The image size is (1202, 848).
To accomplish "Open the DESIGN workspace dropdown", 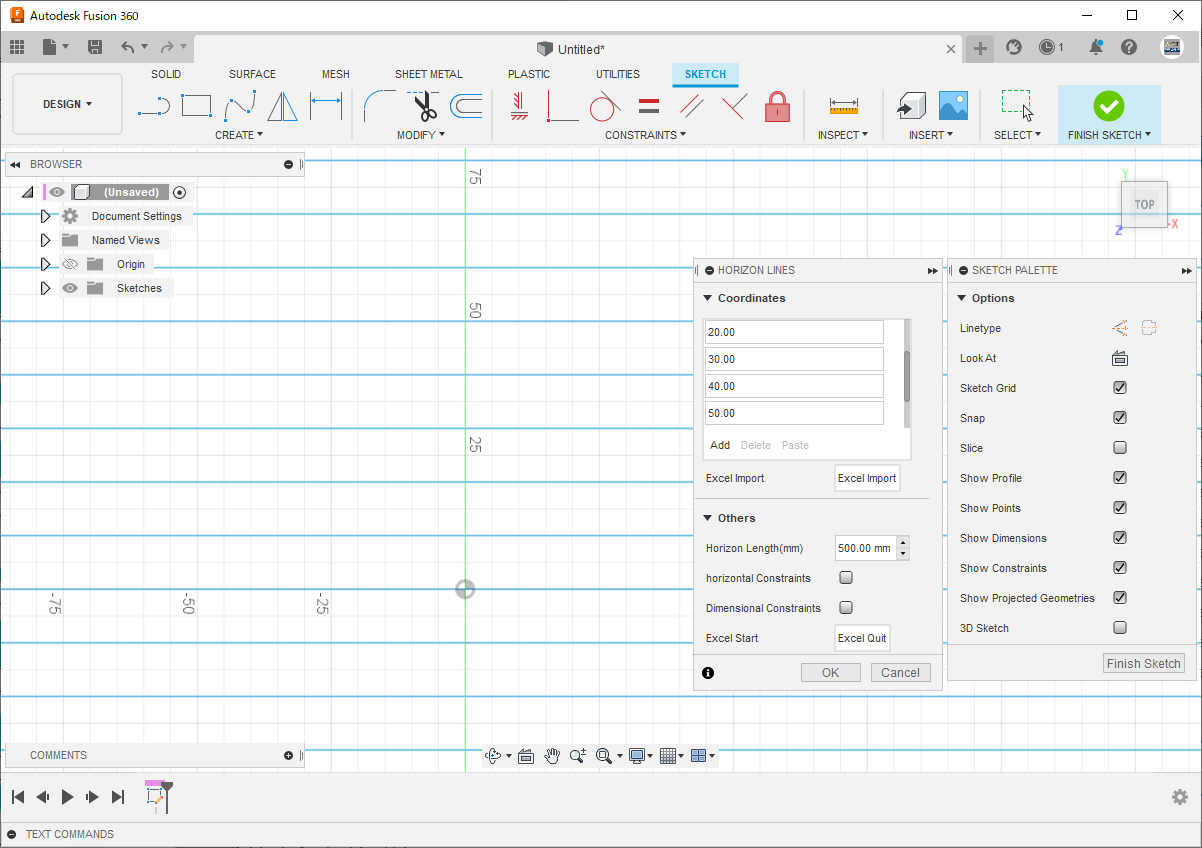I will pyautogui.click(x=67, y=104).
